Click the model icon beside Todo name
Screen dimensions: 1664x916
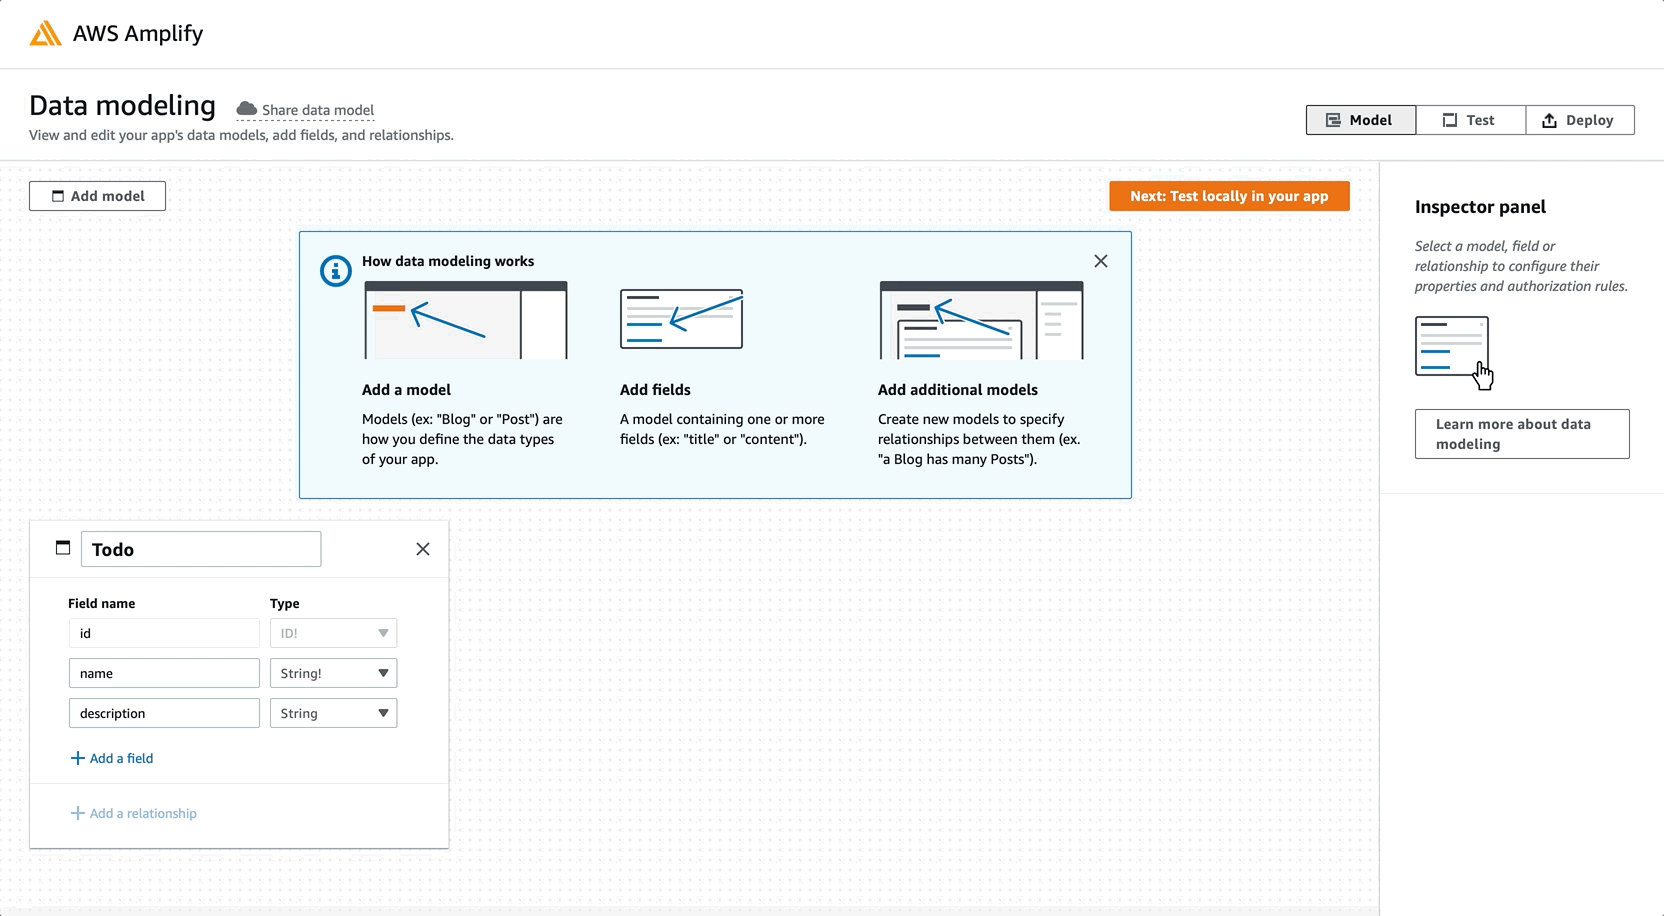tap(63, 548)
